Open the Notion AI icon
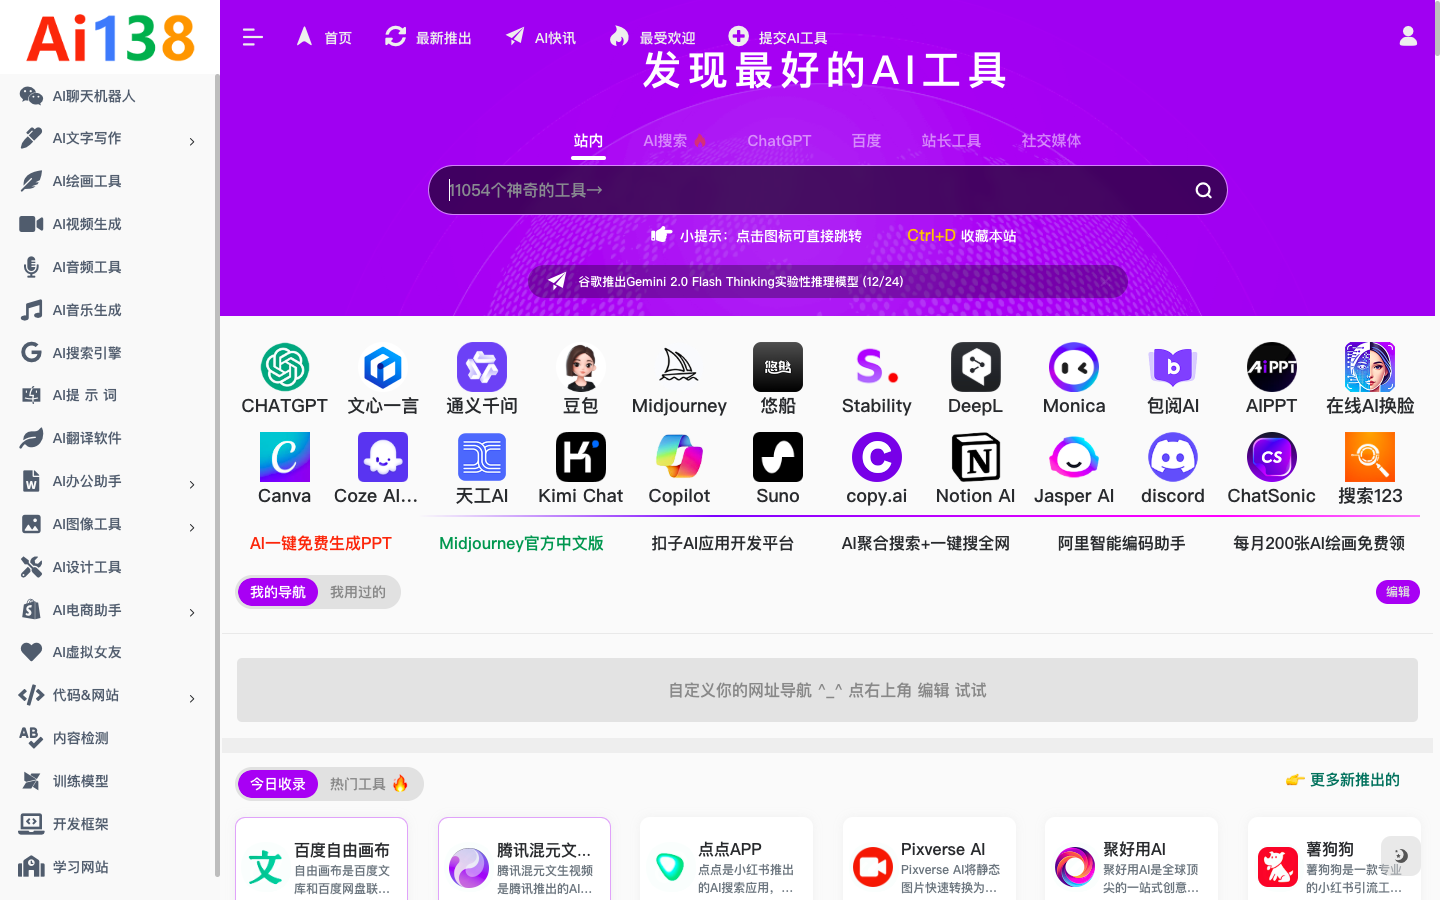Viewport: 1440px width, 900px height. pos(976,457)
